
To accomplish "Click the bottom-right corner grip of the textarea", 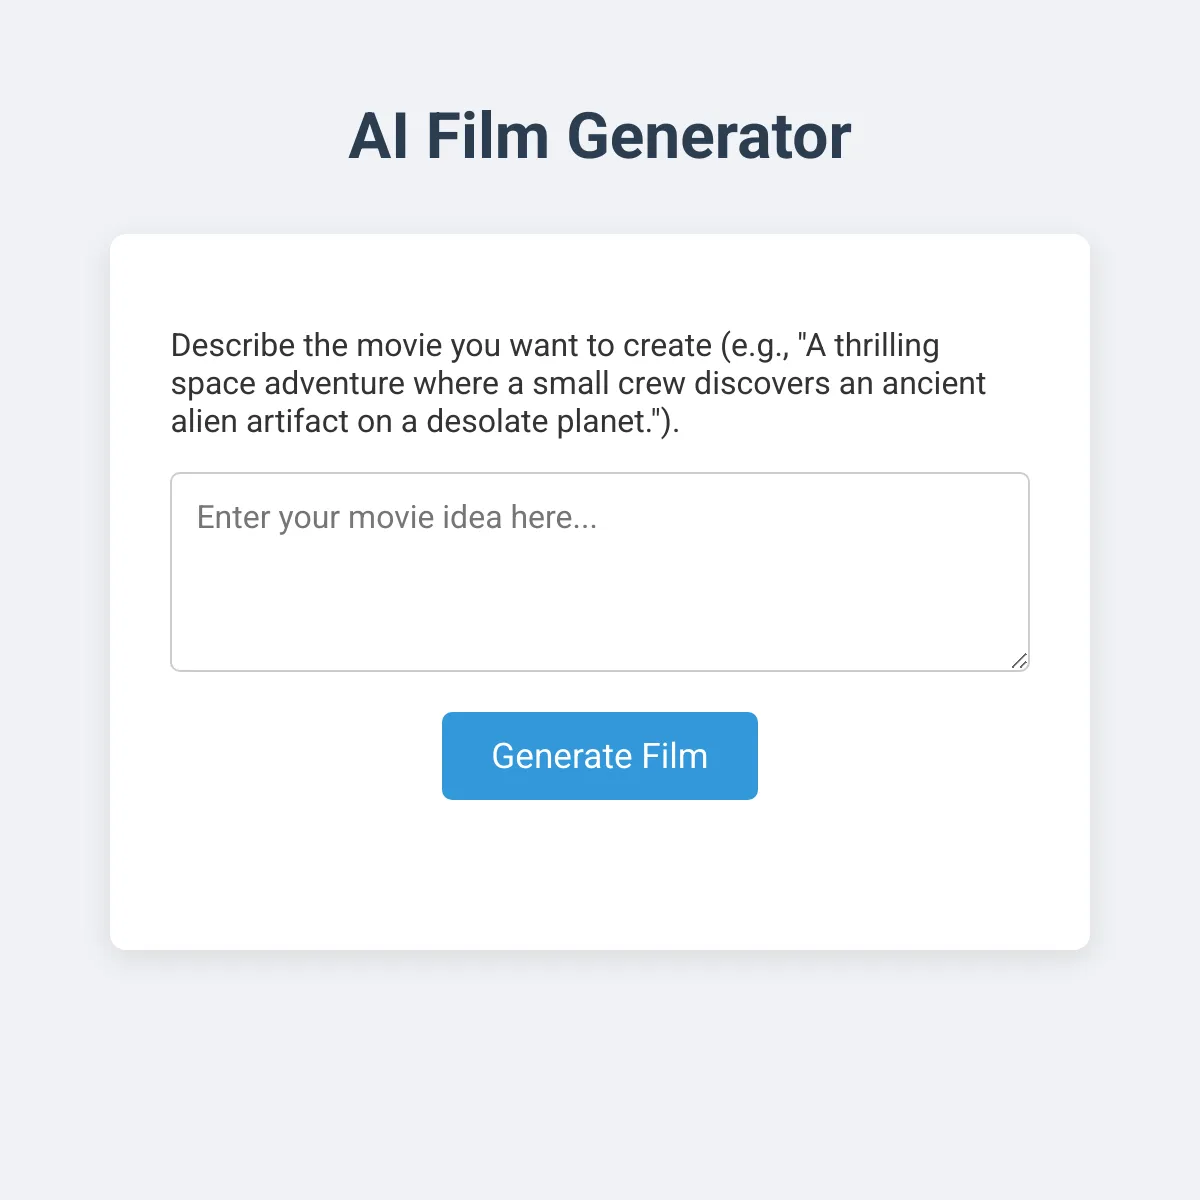I will [1019, 660].
